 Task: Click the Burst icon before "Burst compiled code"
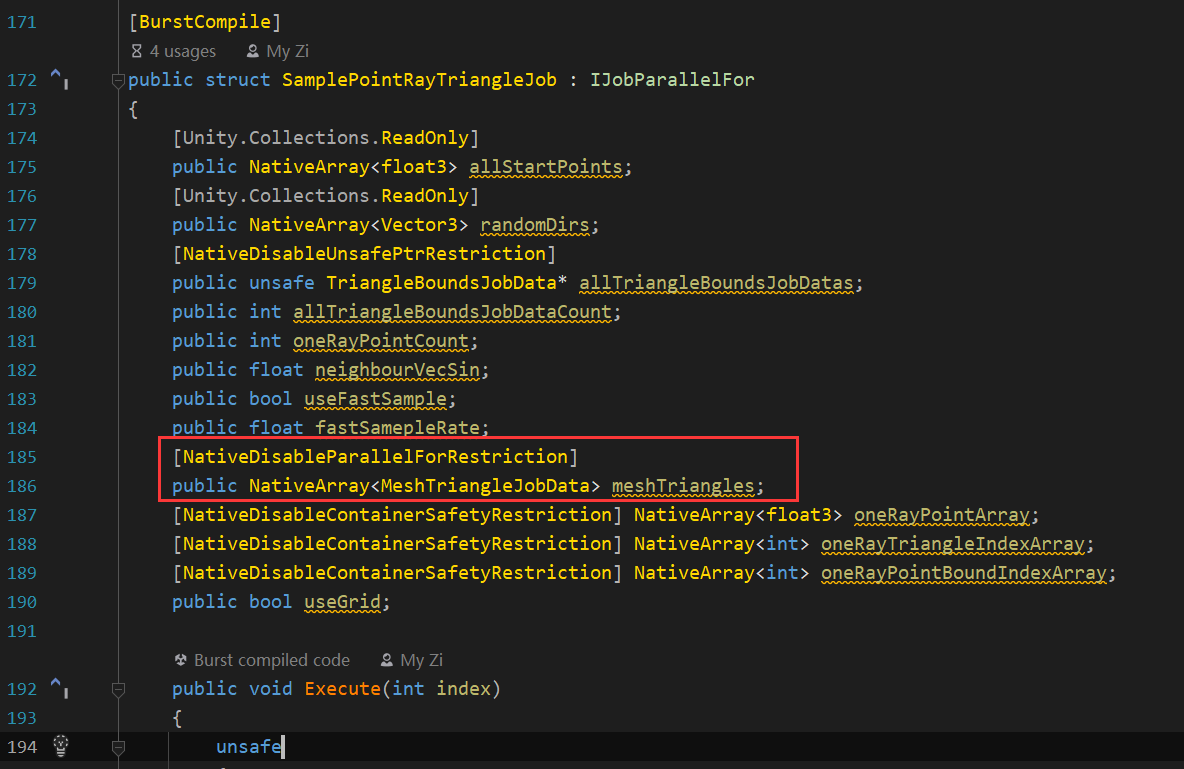coord(182,660)
